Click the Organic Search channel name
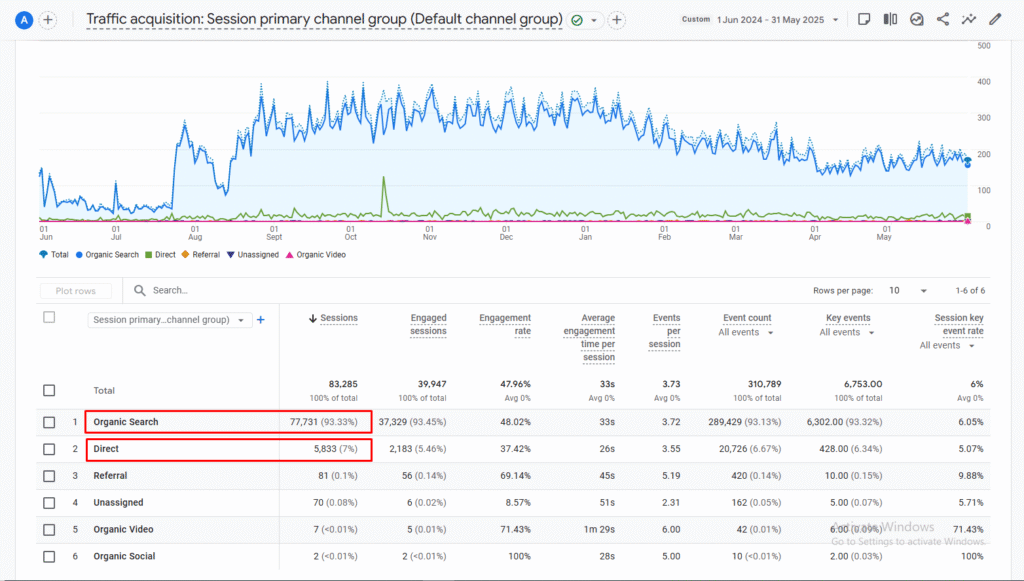Image resolution: width=1024 pixels, height=581 pixels. click(125, 422)
